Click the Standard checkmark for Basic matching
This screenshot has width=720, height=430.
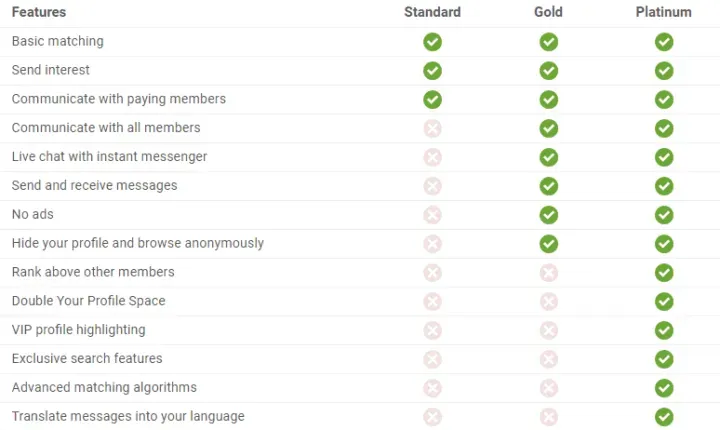(x=432, y=42)
